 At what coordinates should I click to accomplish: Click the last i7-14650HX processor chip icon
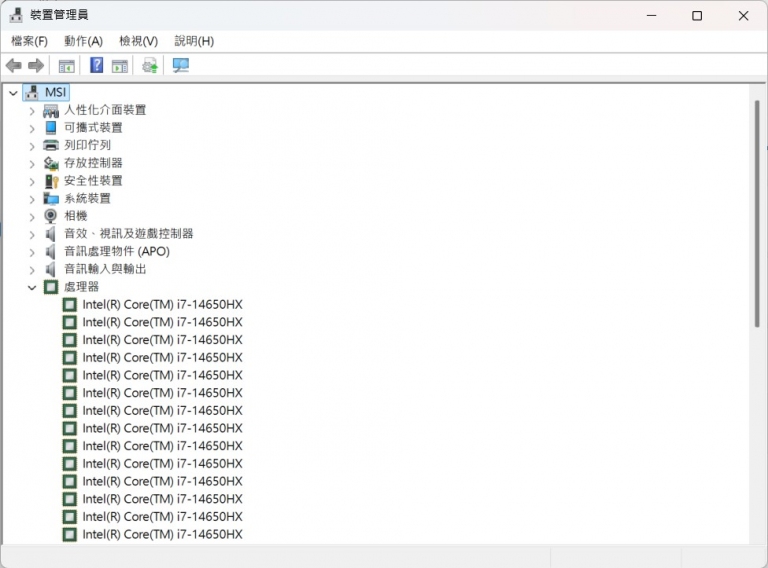pyautogui.click(x=70, y=534)
